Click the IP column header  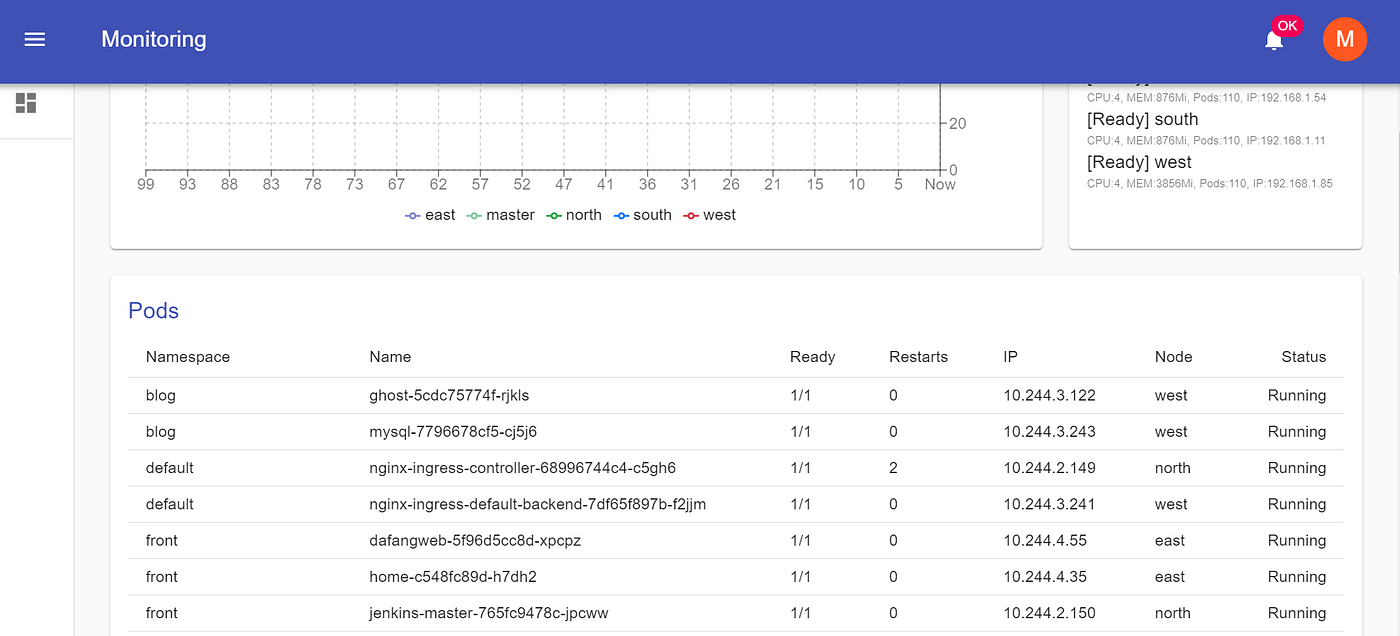[x=1010, y=357]
